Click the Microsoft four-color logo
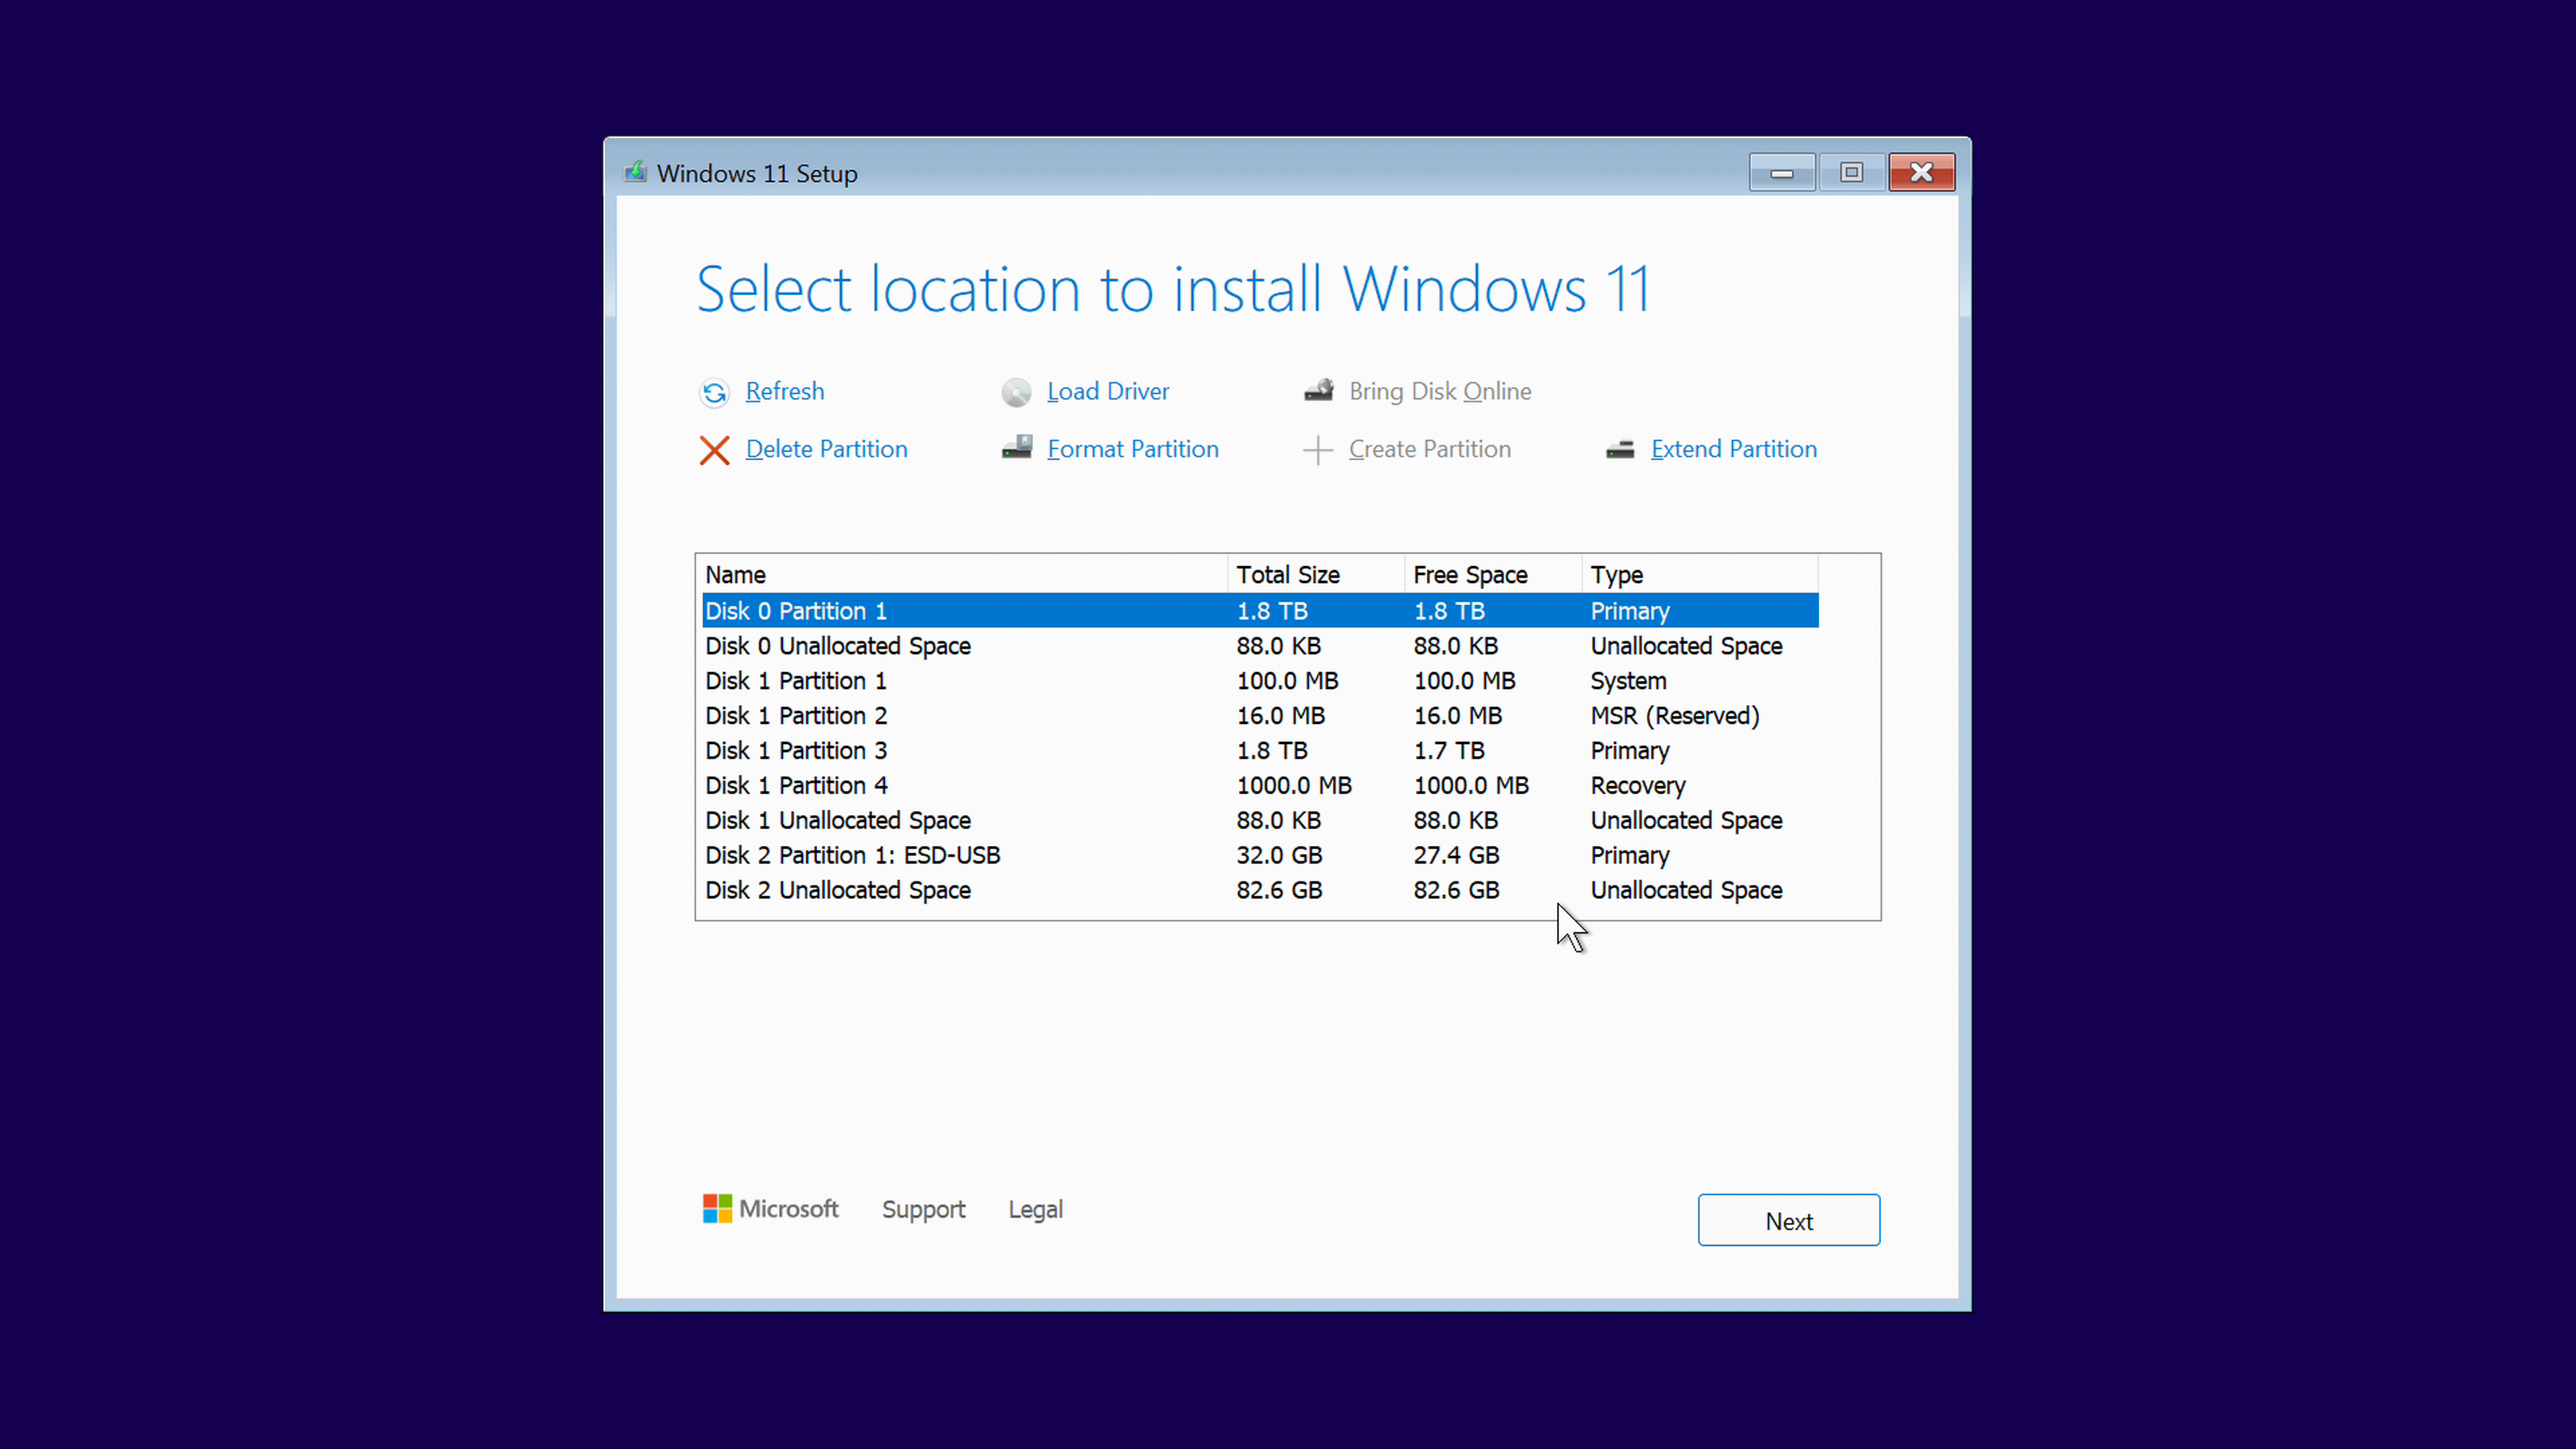 point(717,1208)
